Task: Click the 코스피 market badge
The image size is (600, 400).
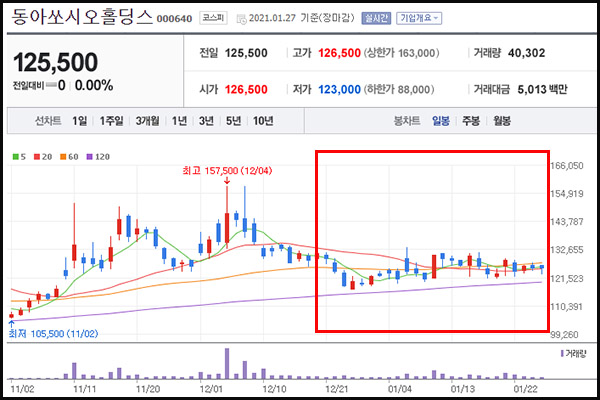Action: point(213,18)
